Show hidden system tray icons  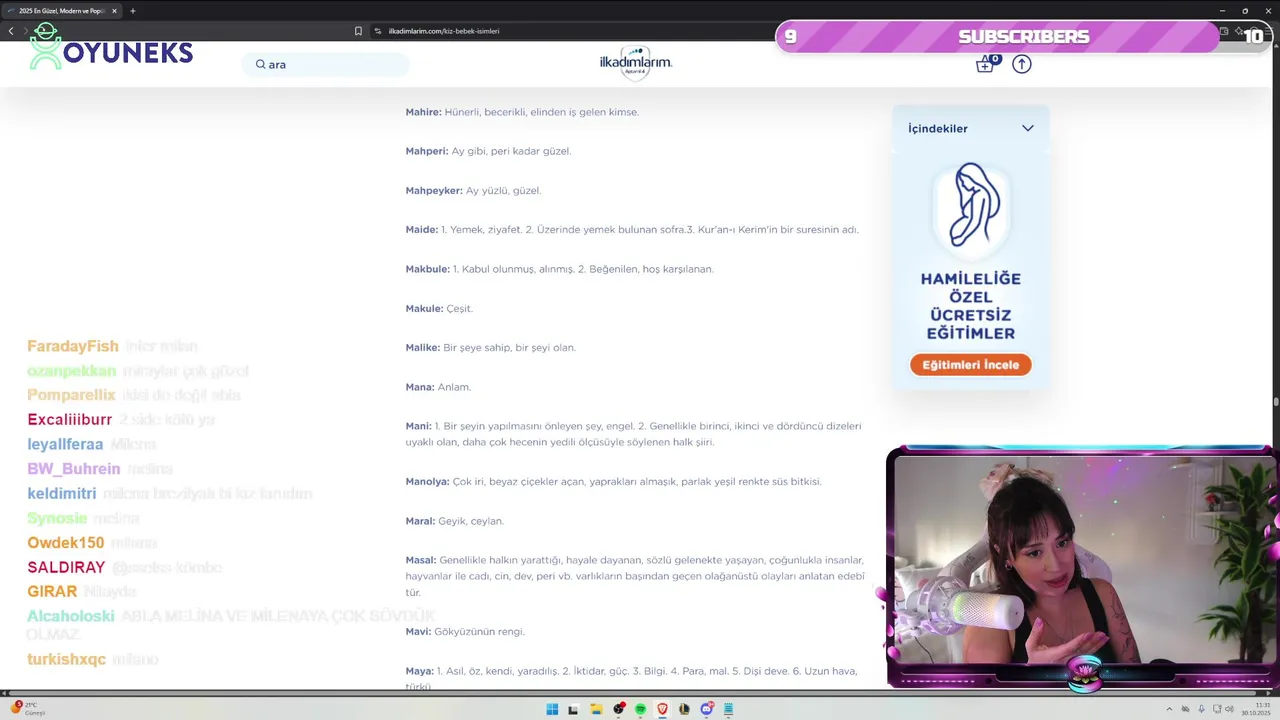1169,709
